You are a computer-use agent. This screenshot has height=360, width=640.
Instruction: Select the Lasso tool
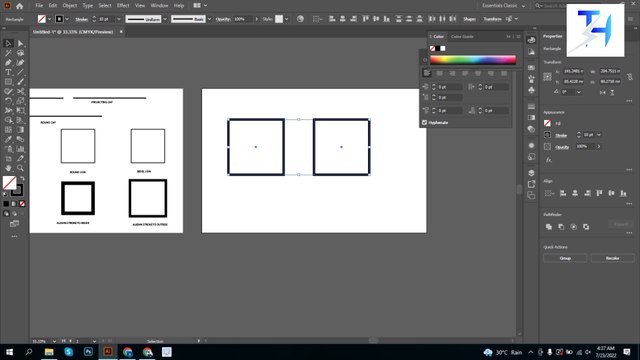pos(20,53)
